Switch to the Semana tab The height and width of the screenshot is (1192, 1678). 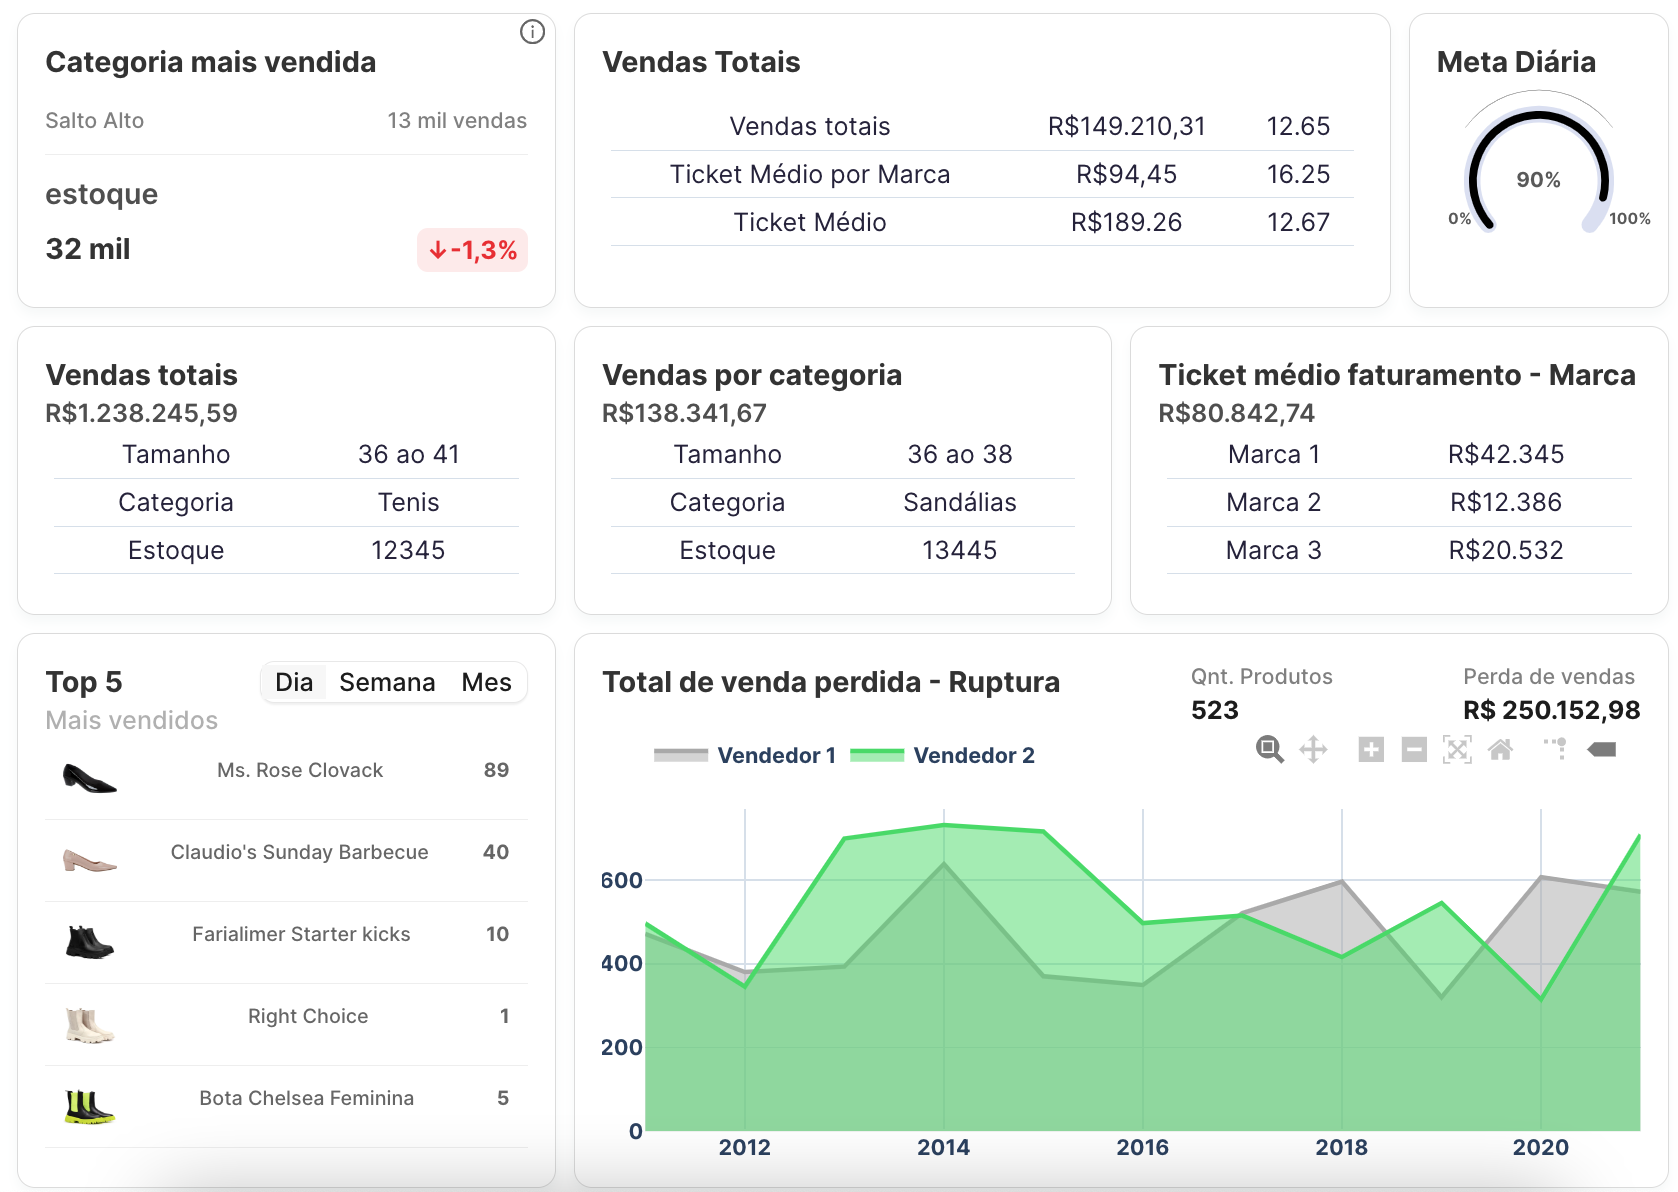coord(388,682)
